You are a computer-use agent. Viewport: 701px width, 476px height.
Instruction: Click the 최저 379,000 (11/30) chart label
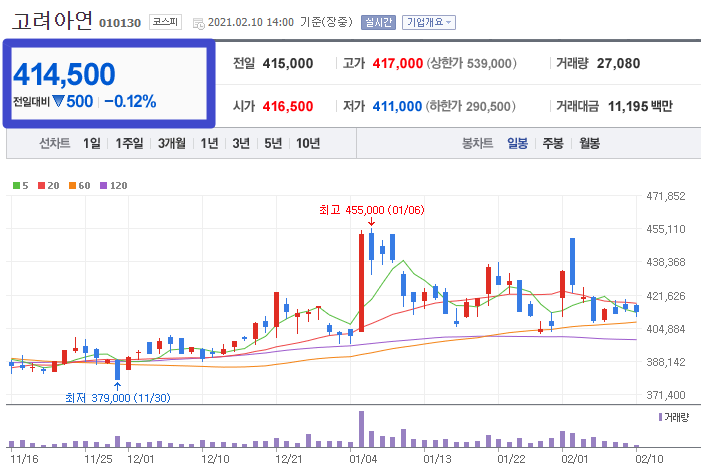(x=118, y=398)
